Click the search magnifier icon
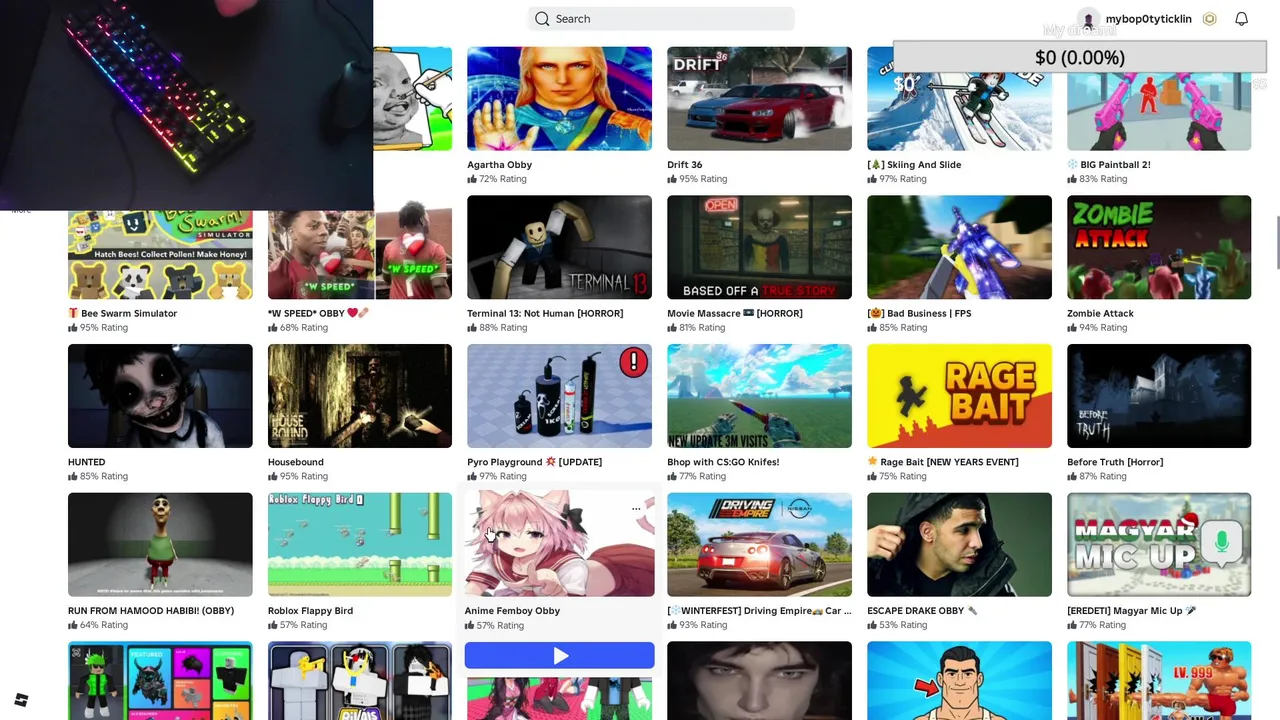The image size is (1280, 720). [x=542, y=19]
